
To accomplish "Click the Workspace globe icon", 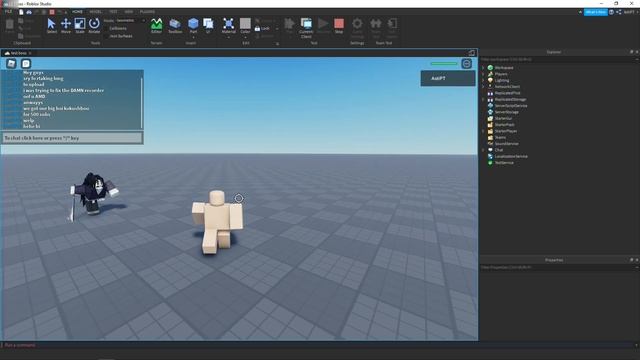I will (490, 68).
